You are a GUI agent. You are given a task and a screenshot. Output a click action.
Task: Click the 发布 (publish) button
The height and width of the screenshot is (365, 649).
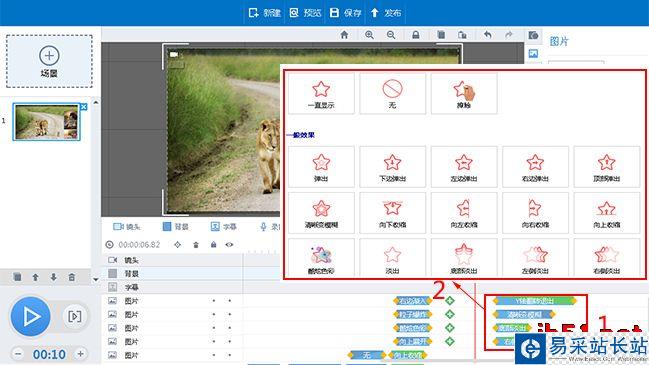coord(386,13)
